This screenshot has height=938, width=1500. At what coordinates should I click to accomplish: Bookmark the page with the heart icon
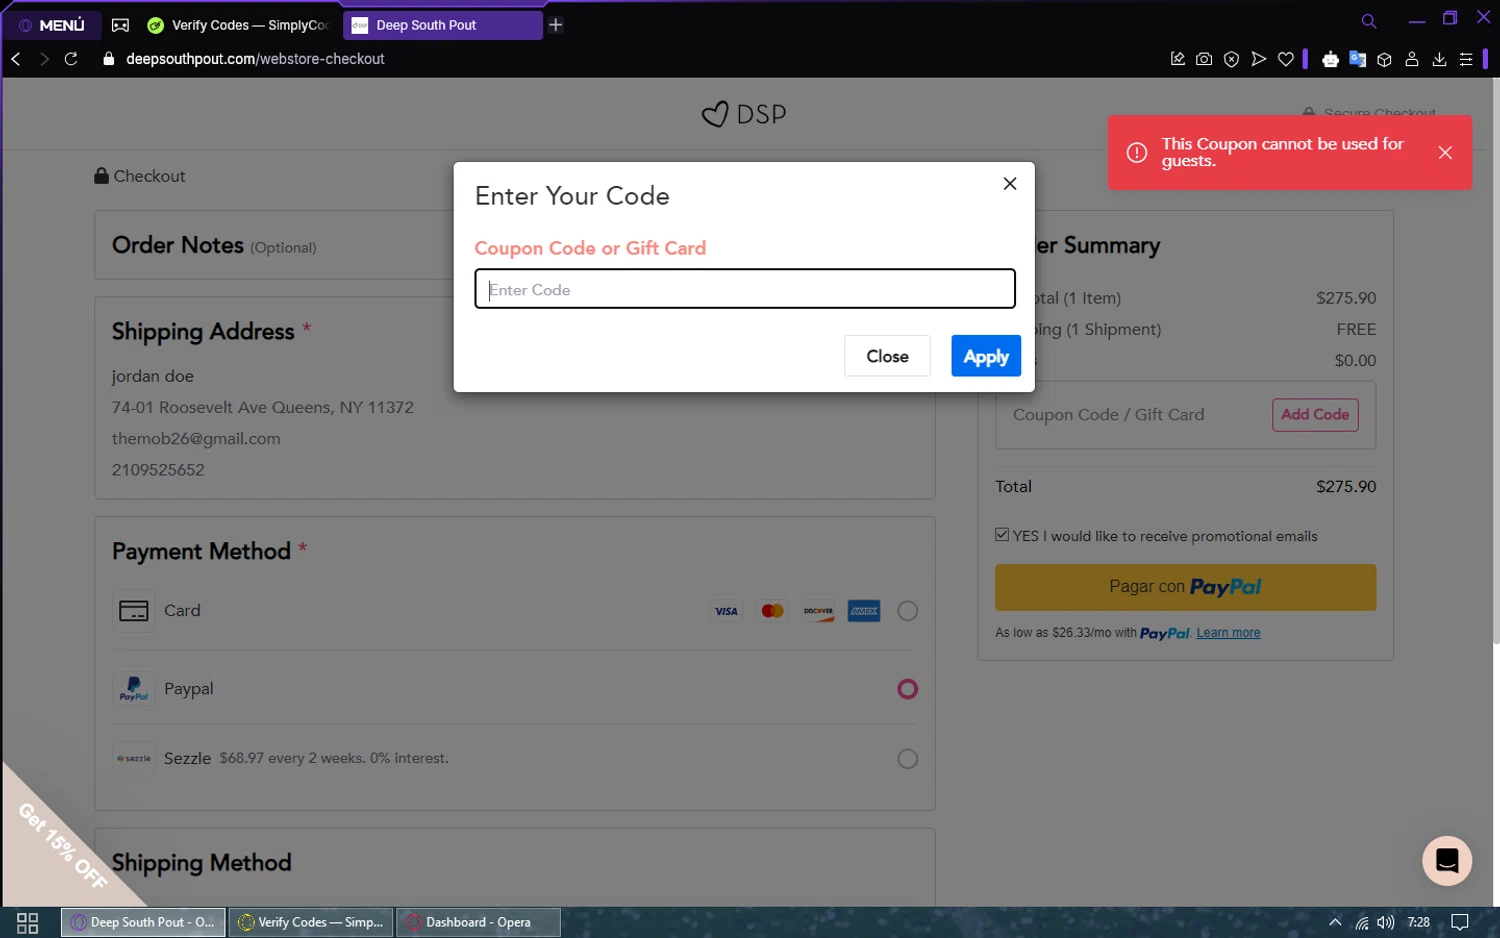(x=1286, y=59)
